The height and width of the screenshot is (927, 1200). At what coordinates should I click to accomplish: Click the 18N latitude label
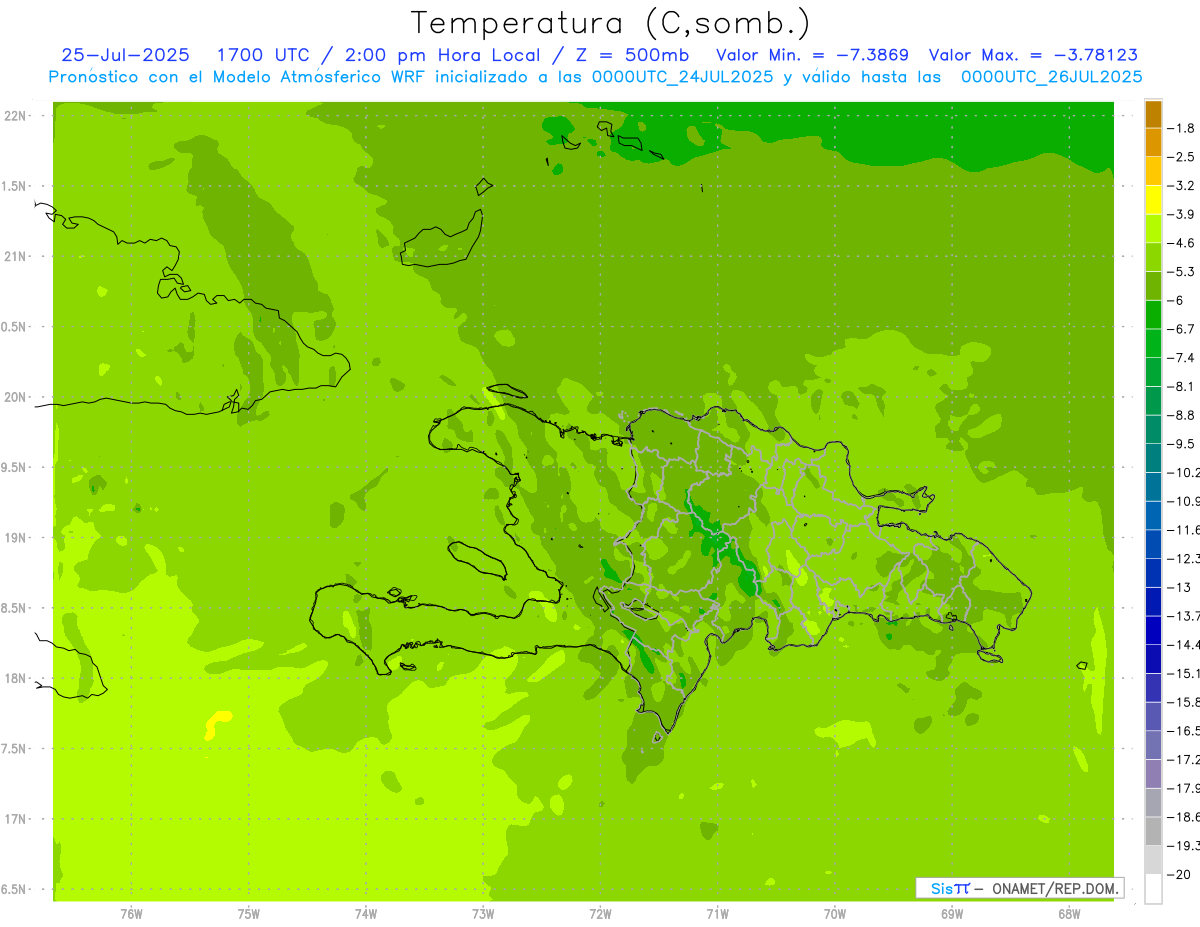(15, 678)
